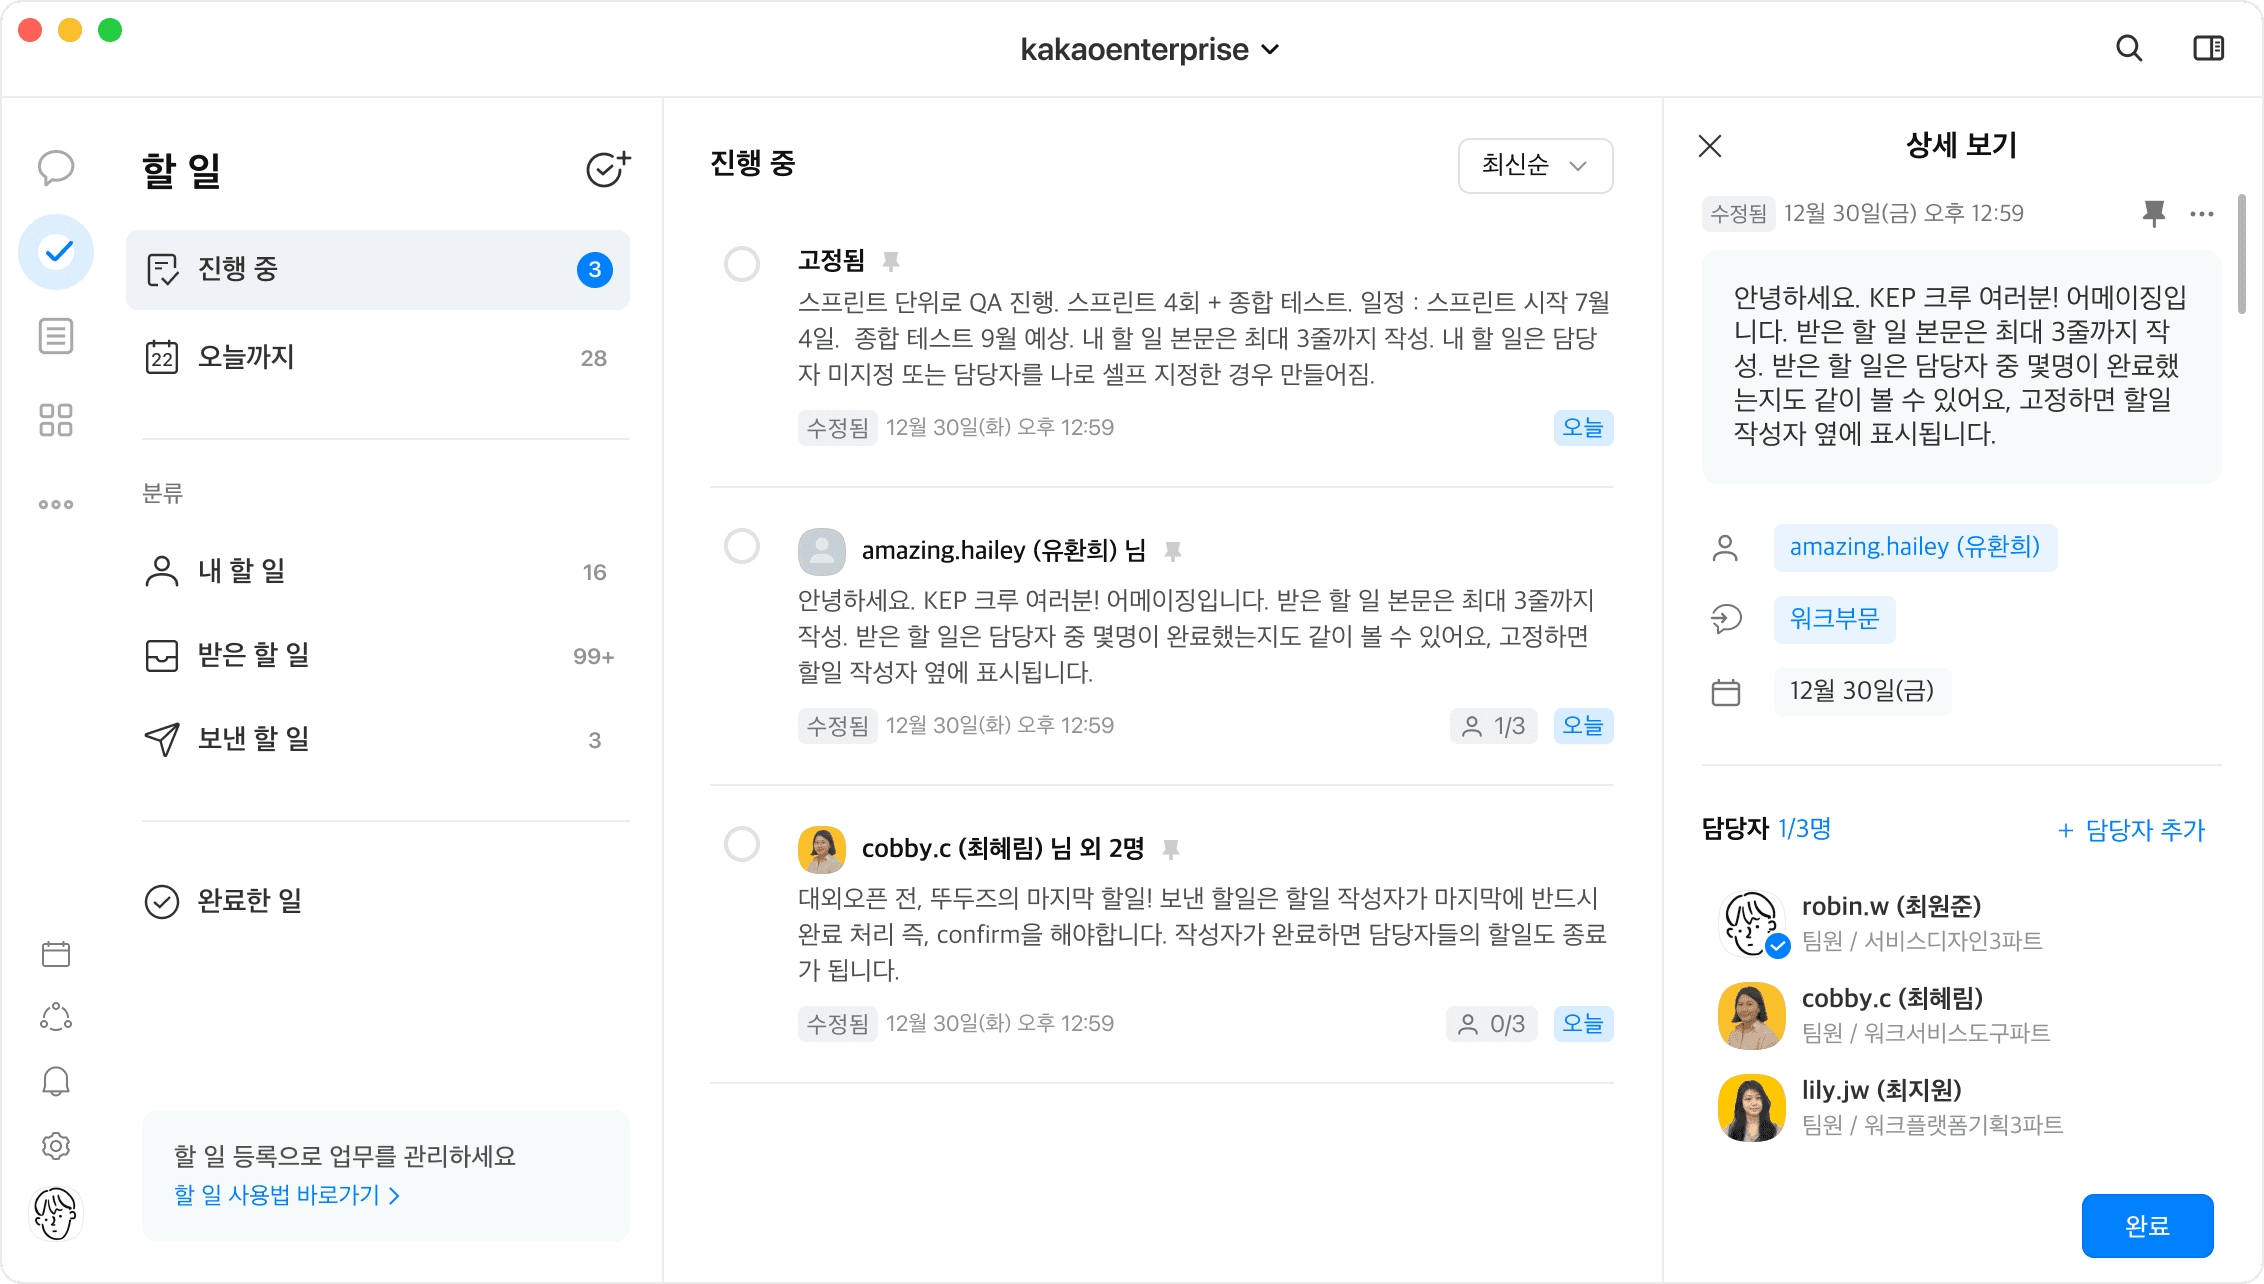Open the 최신순 sort dropdown
The height and width of the screenshot is (1284, 2264).
tap(1535, 165)
